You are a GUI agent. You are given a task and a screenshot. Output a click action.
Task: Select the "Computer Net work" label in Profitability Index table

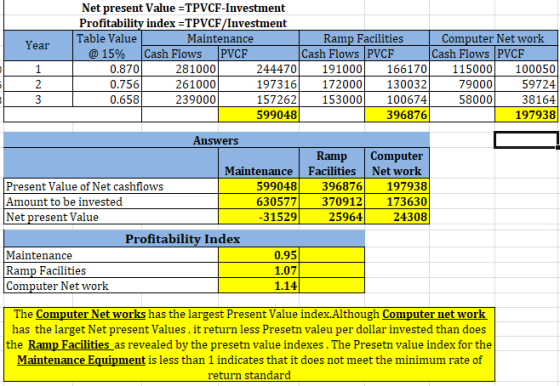tap(111, 286)
